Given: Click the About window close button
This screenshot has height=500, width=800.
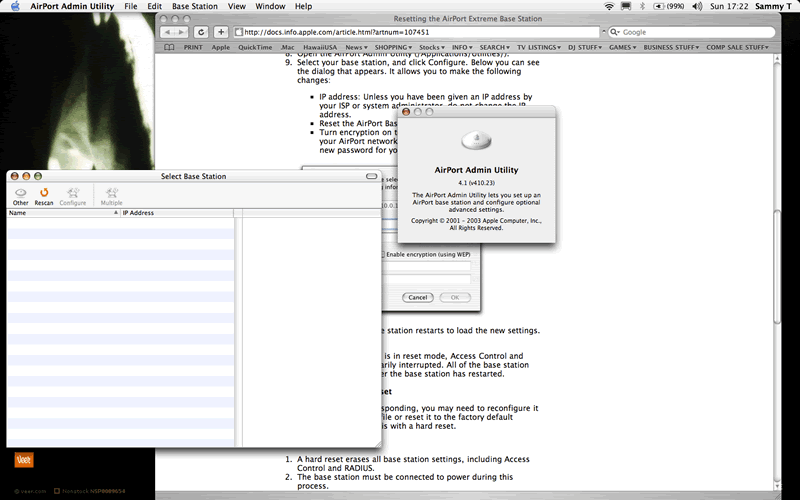Looking at the screenshot, I should click(x=406, y=112).
